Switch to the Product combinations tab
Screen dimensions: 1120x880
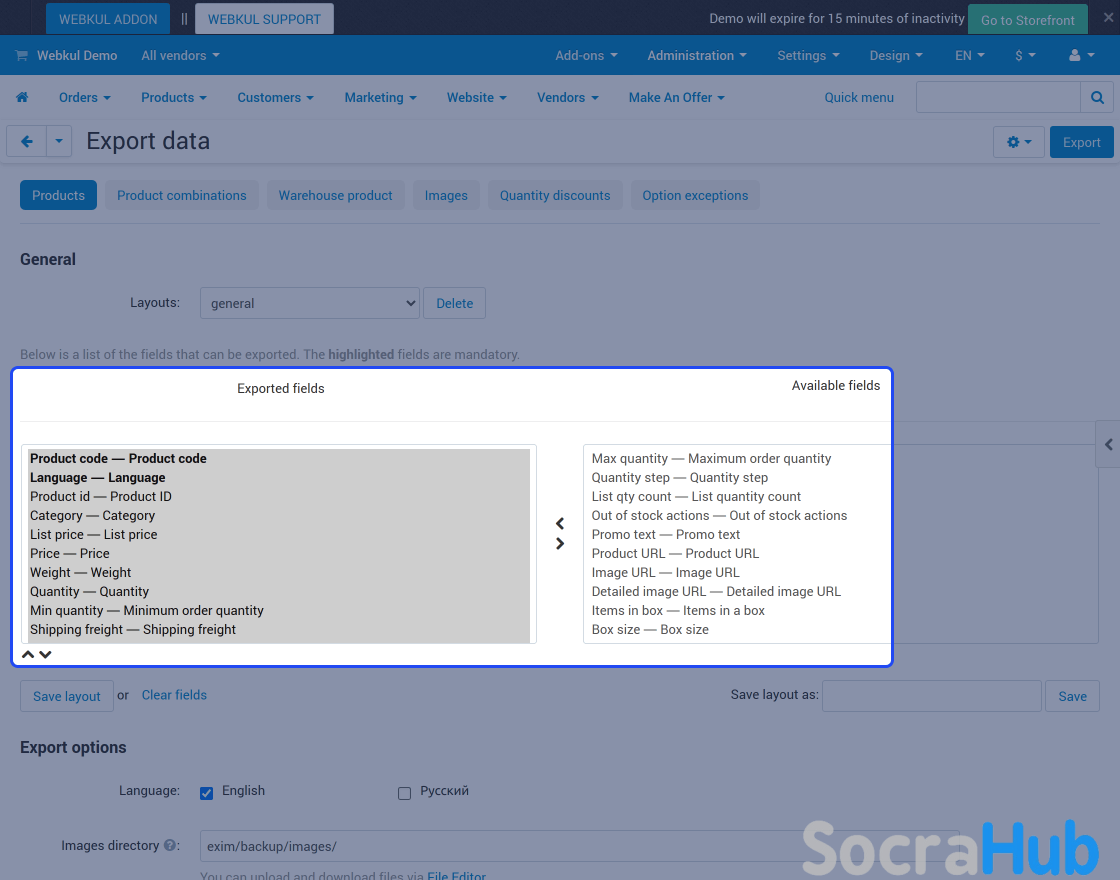pyautogui.click(x=181, y=195)
